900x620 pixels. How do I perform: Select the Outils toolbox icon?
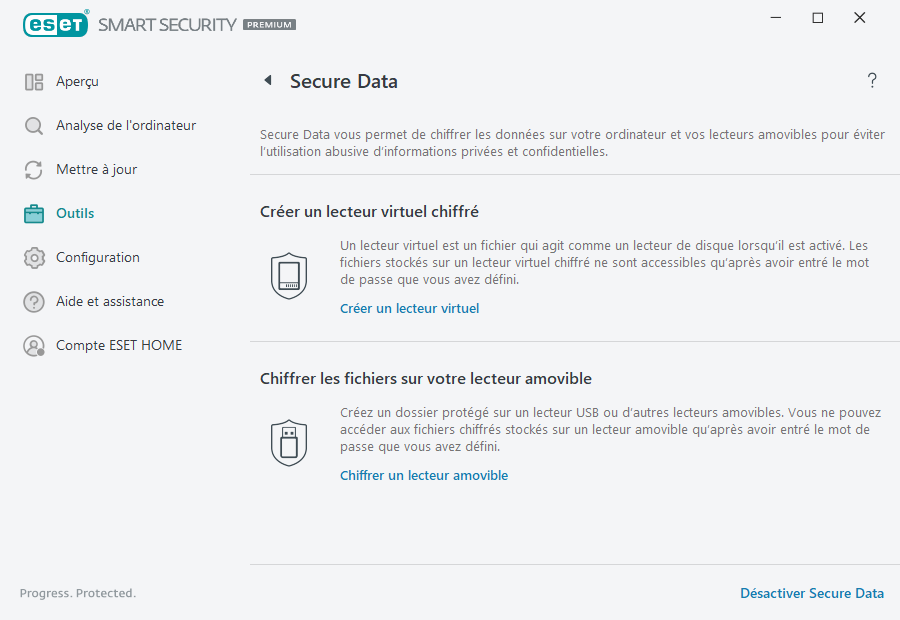(34, 213)
